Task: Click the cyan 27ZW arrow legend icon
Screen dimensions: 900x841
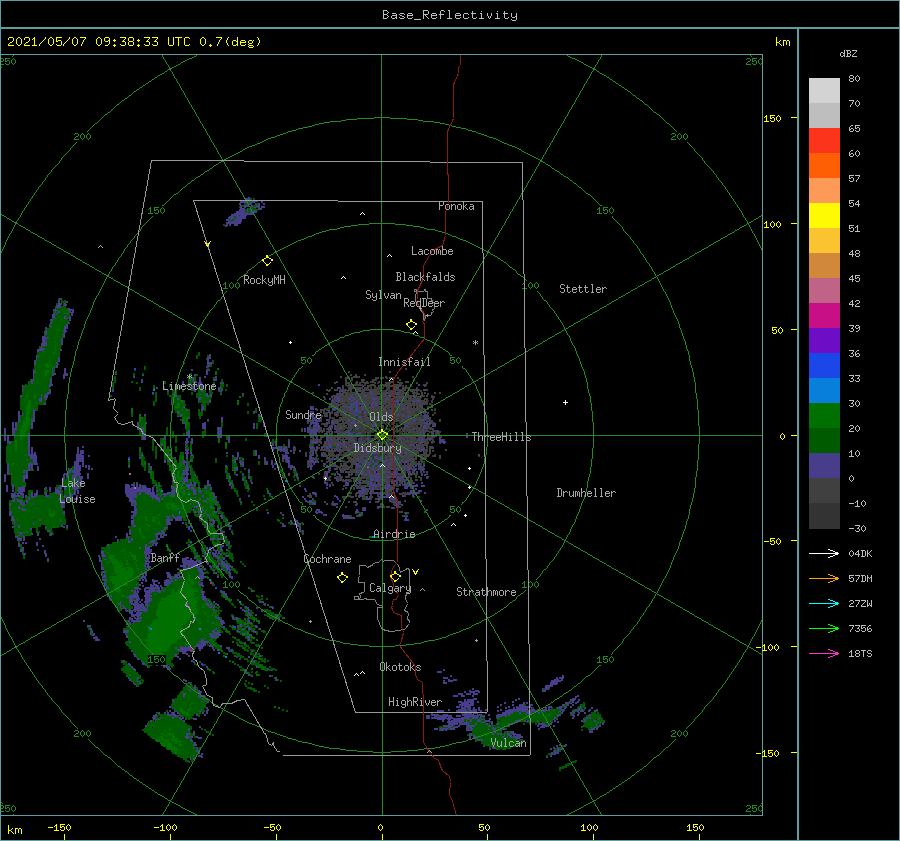Action: point(824,603)
